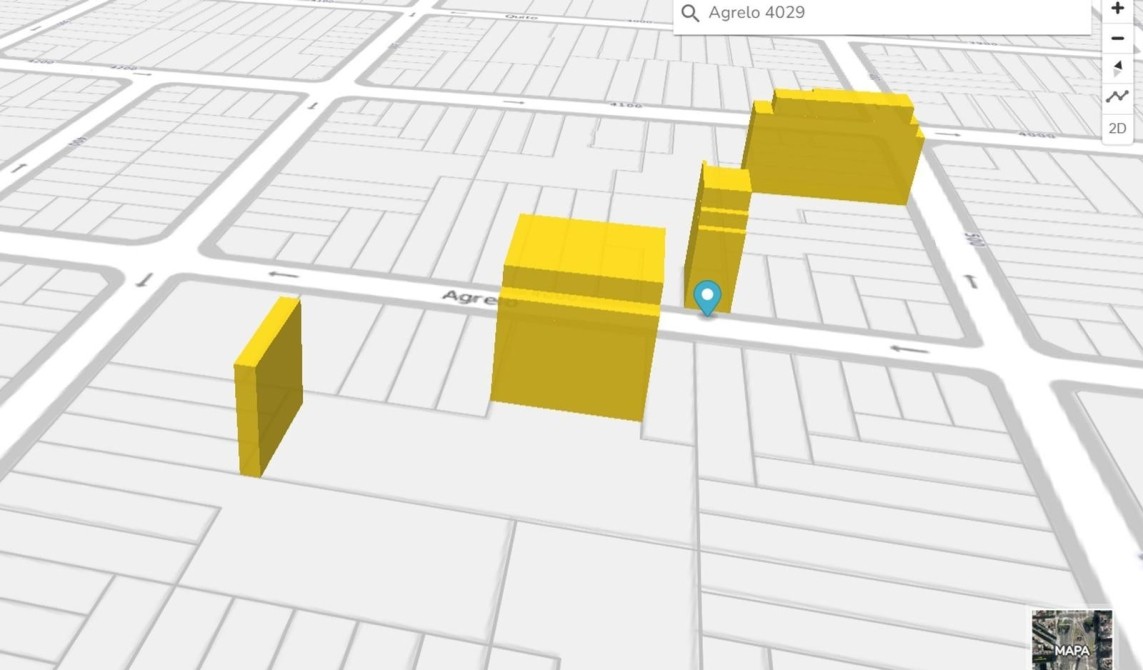Click the zoom out minus button
1143x670 pixels.
[1117, 39]
